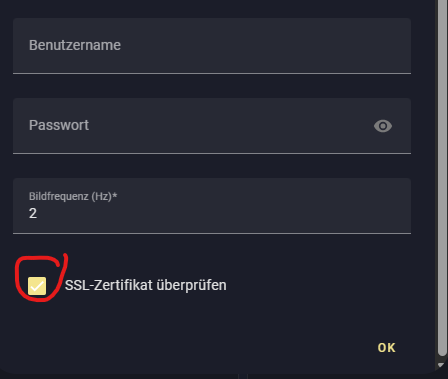Click the Passwort placeholder text
448x379 pixels.
59,125
